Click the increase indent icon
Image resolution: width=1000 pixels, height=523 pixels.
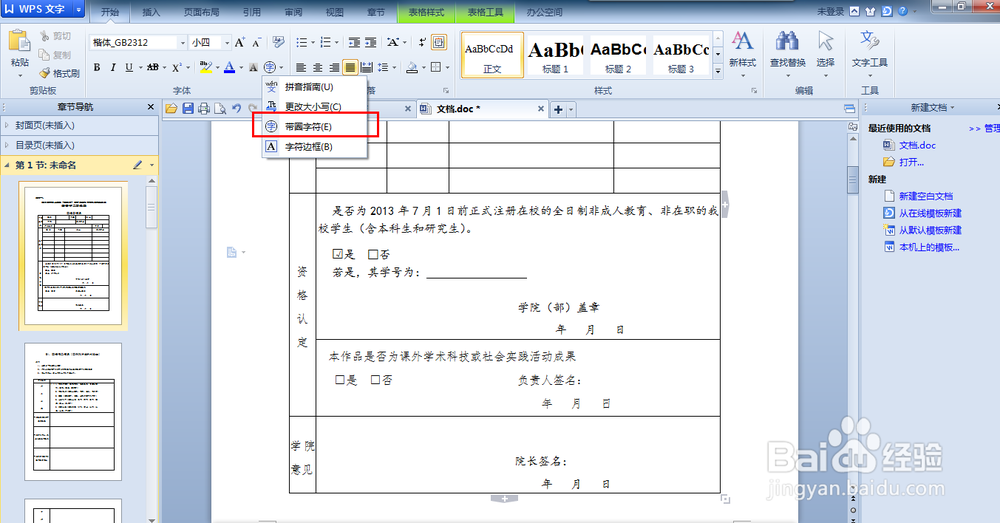pyautogui.click(x=371, y=42)
